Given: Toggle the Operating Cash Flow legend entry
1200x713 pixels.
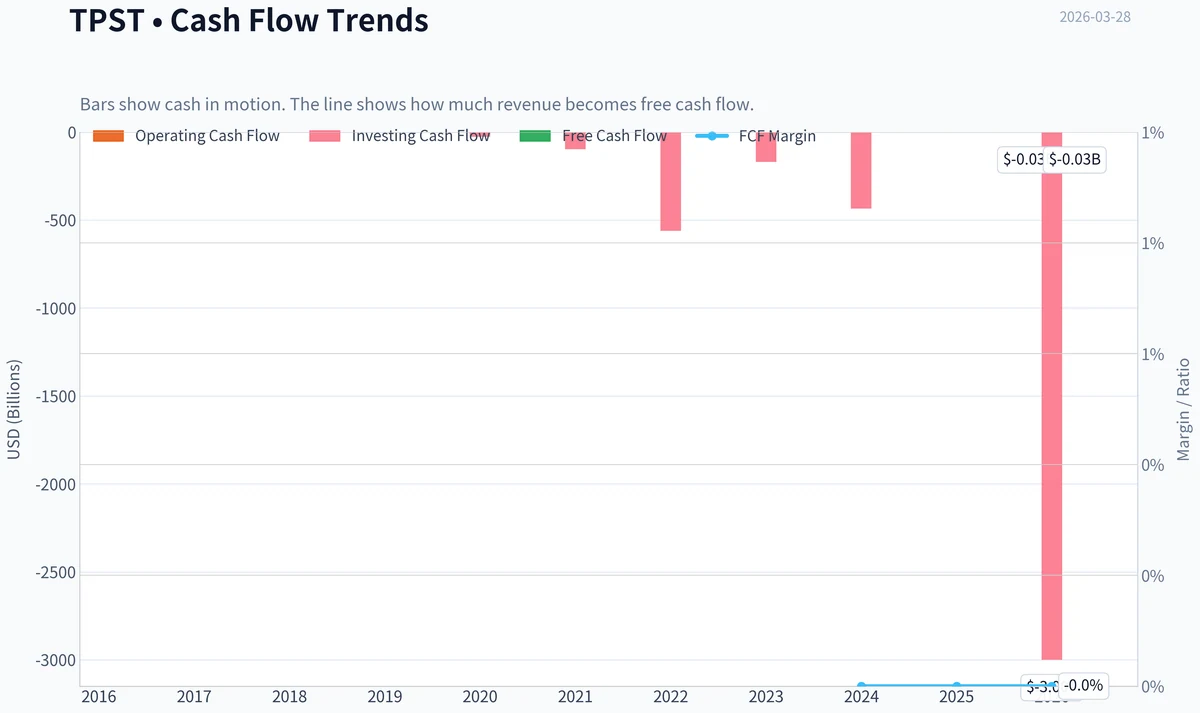Looking at the screenshot, I should pyautogui.click(x=186, y=136).
